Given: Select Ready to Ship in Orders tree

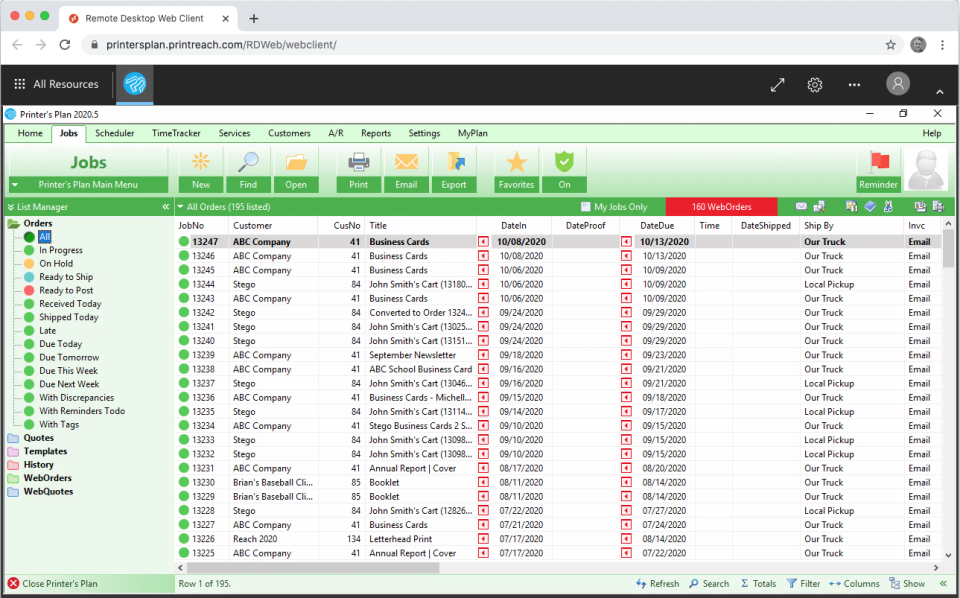Looking at the screenshot, I should coord(66,277).
